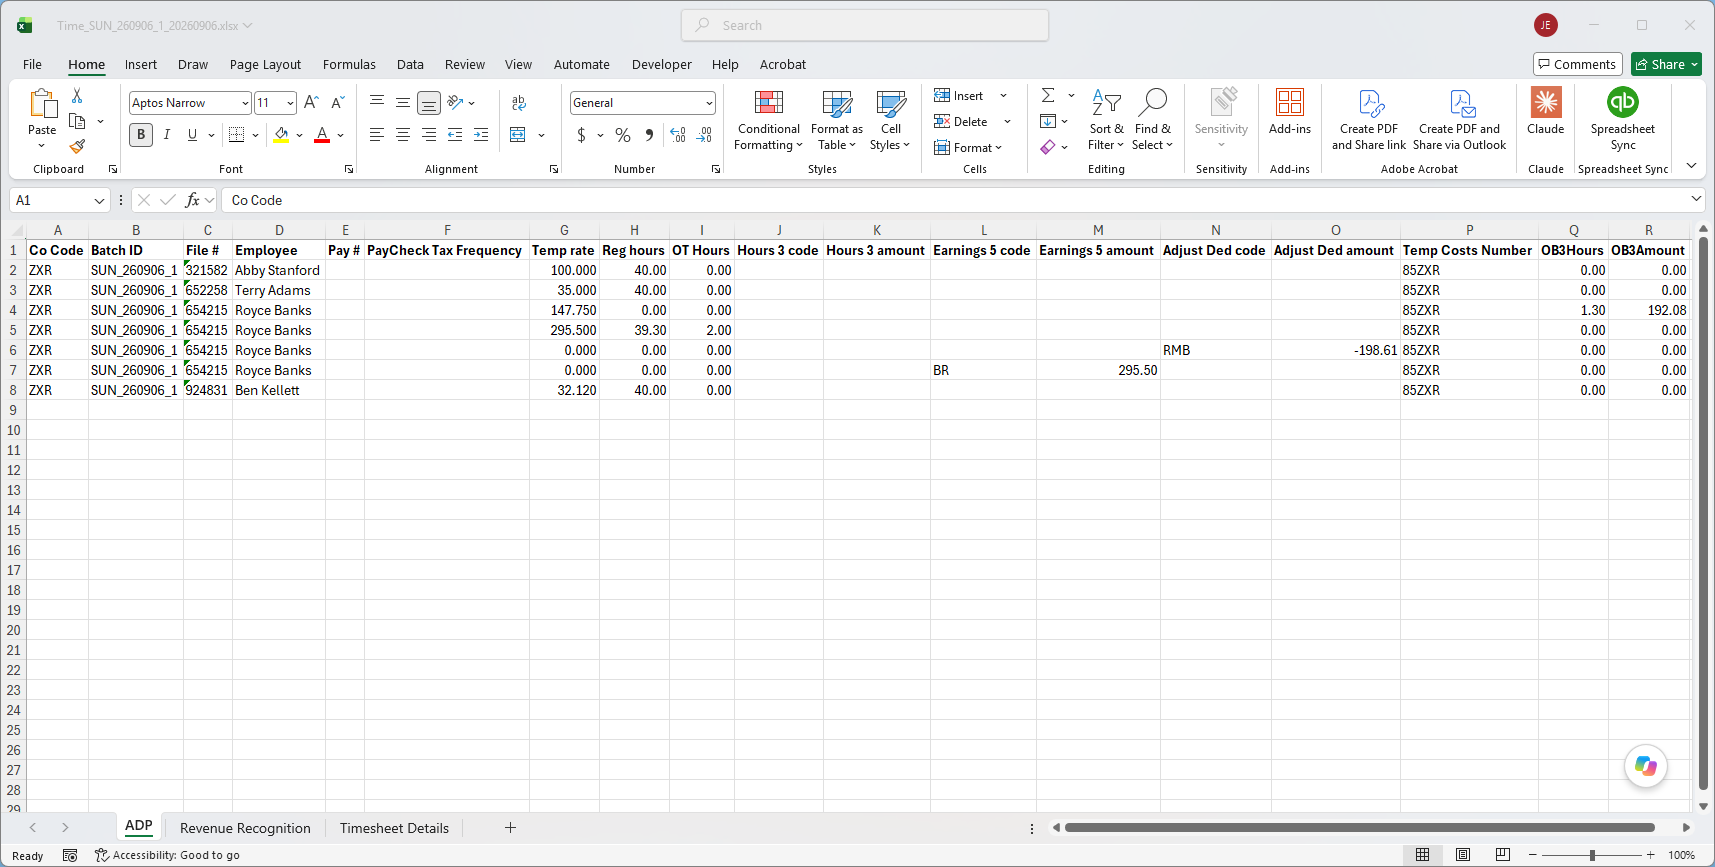Open the Page Layout ribbon tab

point(265,64)
